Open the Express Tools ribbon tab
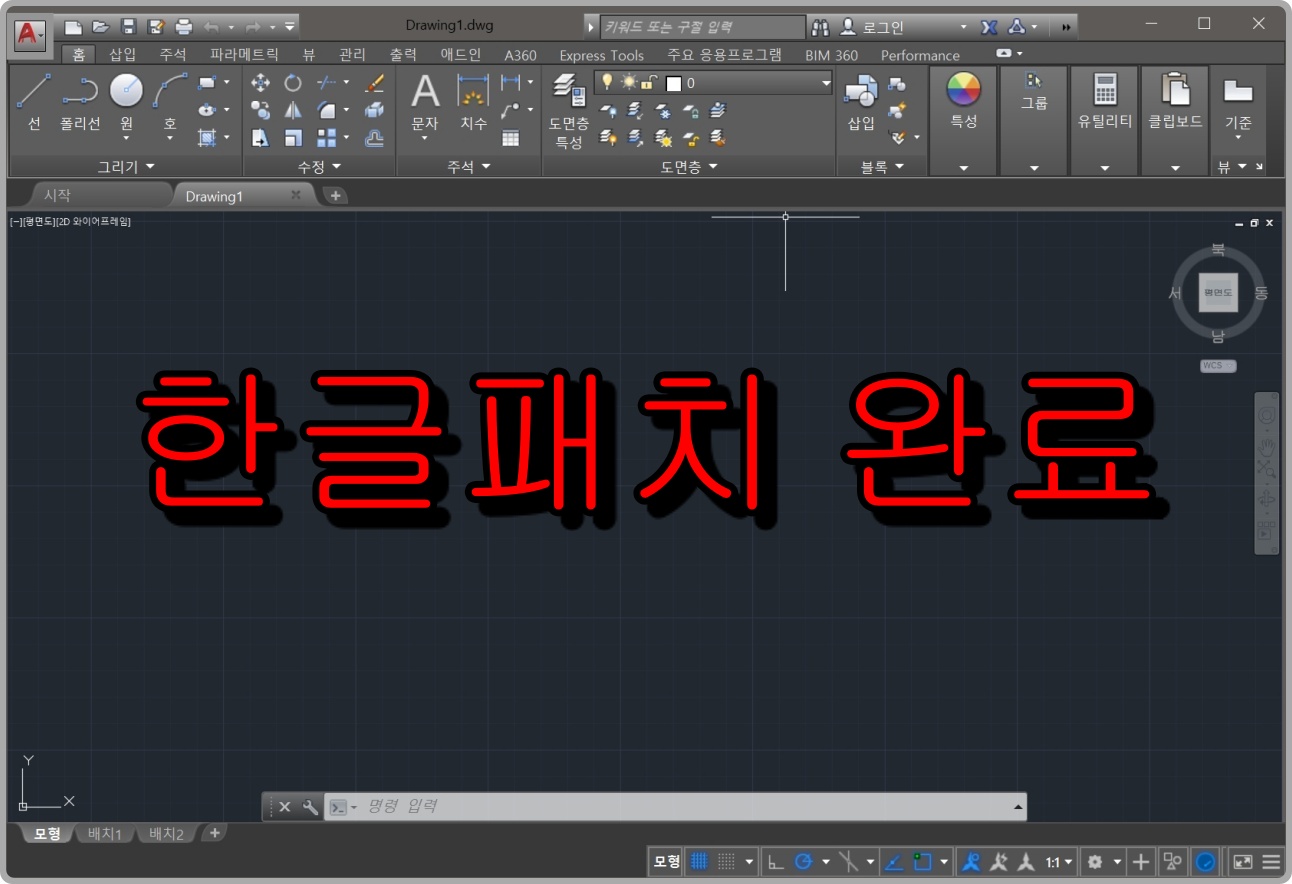Screen dimensions: 1292x884 pyautogui.click(x=601, y=55)
